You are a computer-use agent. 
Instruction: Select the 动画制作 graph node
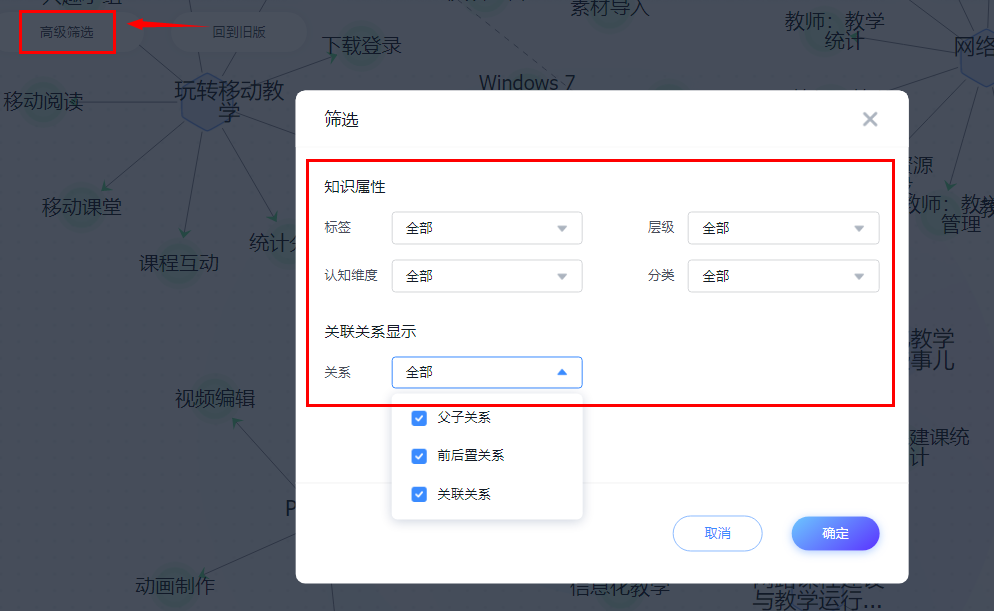pos(175,586)
